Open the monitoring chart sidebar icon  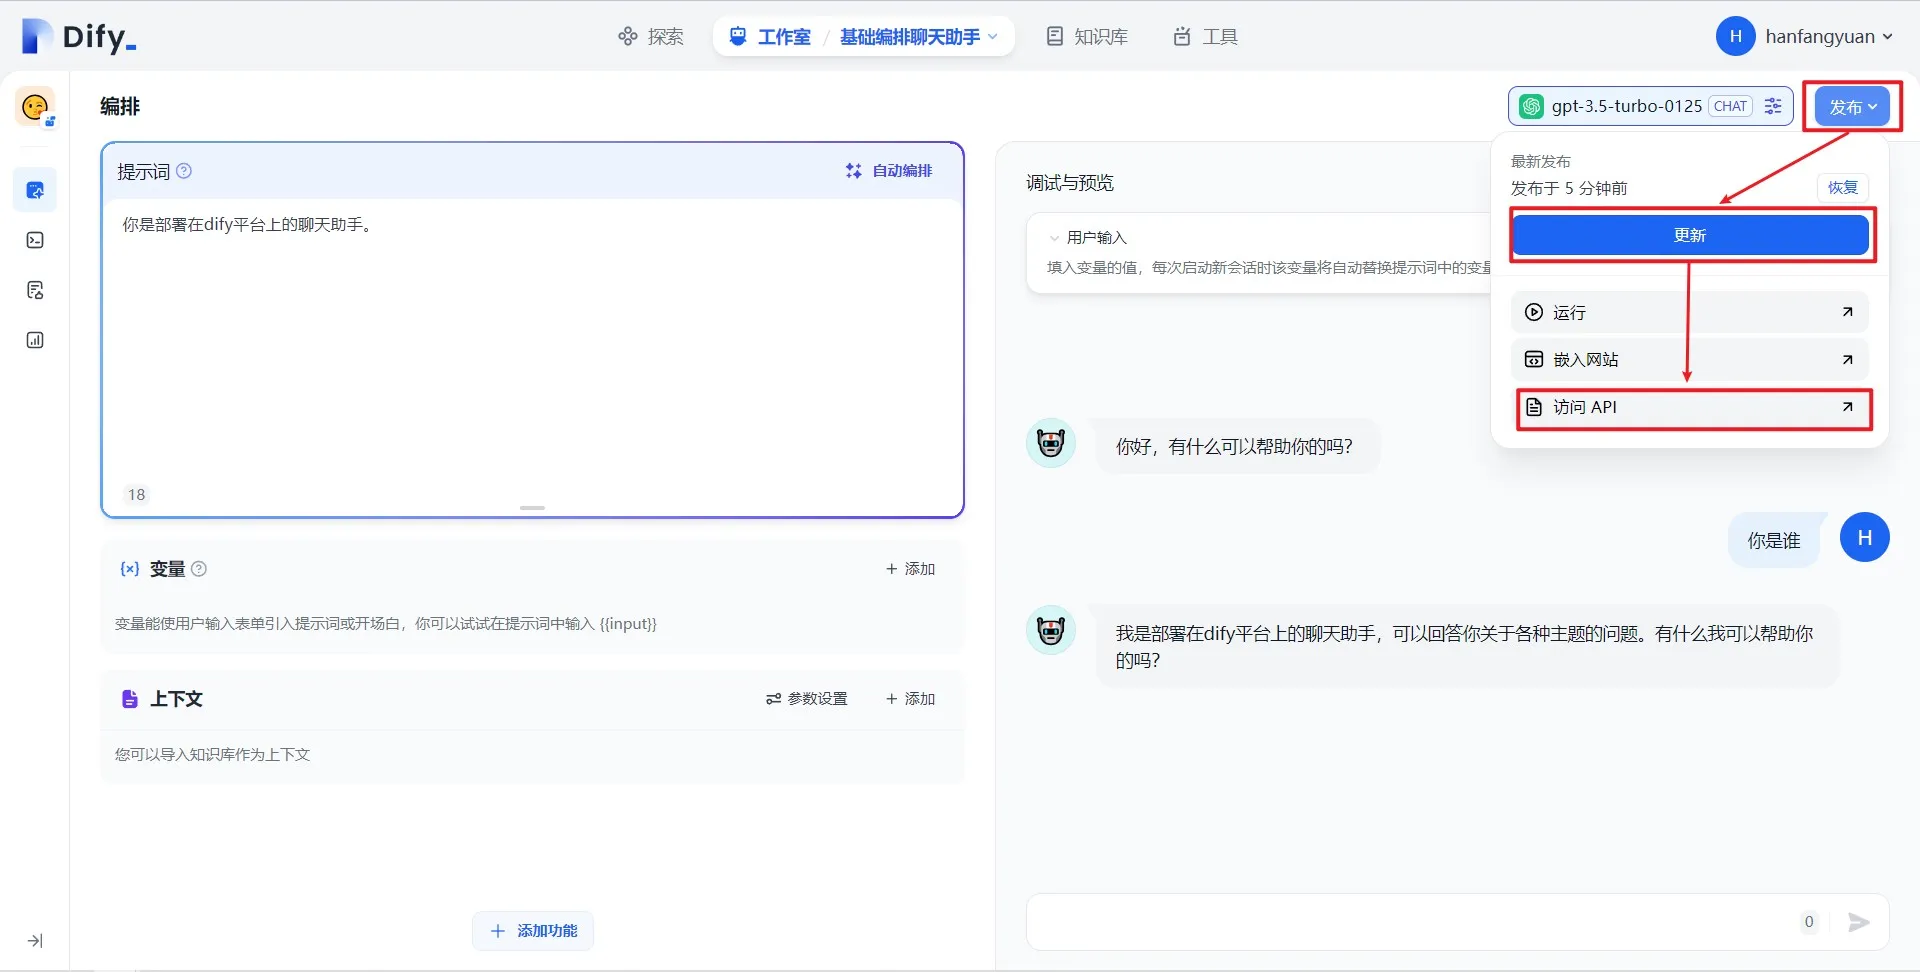(x=35, y=340)
